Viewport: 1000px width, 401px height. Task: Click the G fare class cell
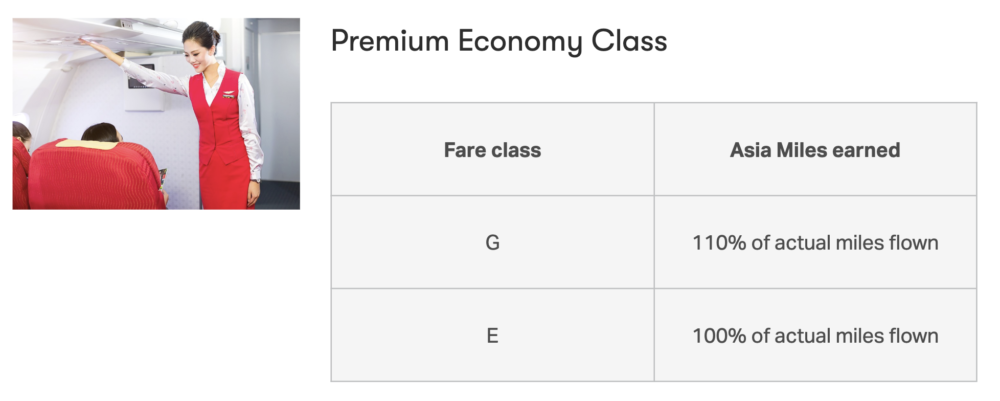coord(492,243)
